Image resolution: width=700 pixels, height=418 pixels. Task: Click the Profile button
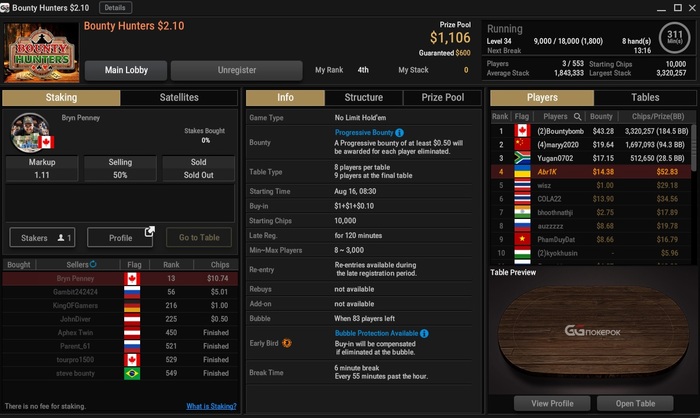pos(120,238)
